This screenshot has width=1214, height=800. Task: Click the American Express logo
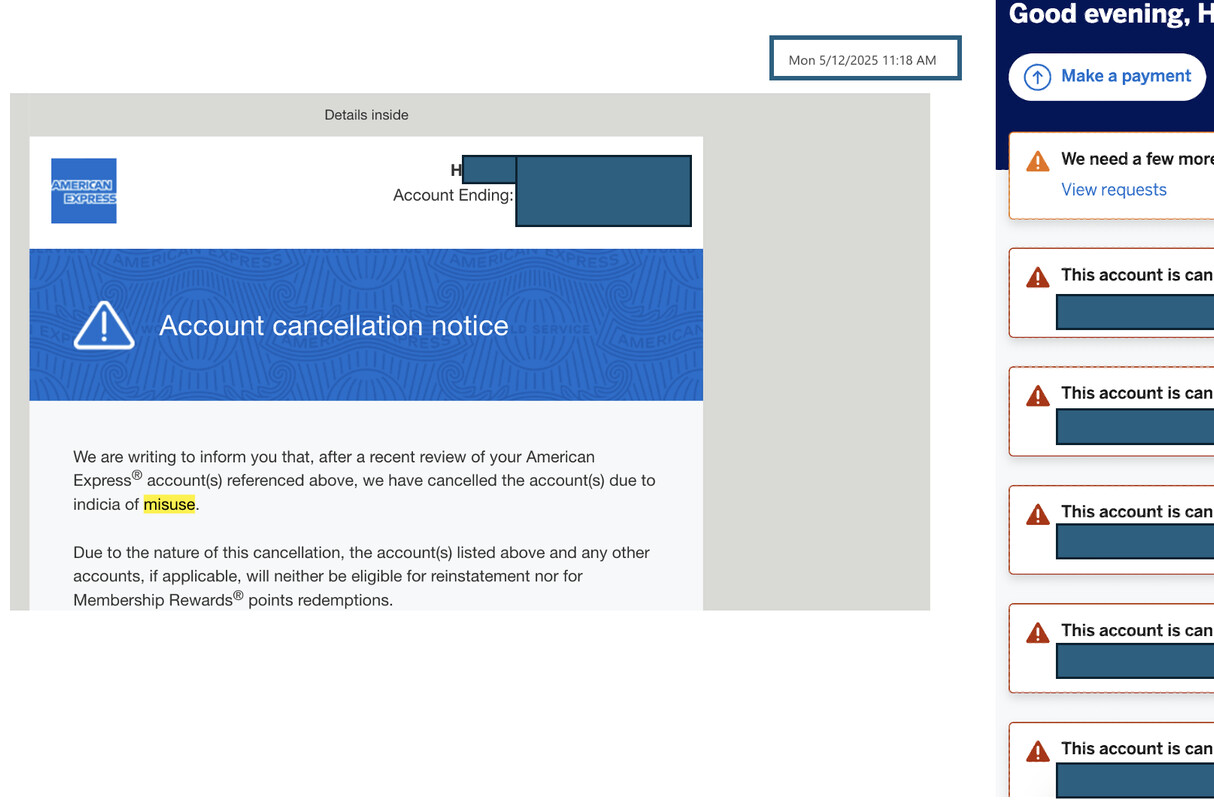84,191
